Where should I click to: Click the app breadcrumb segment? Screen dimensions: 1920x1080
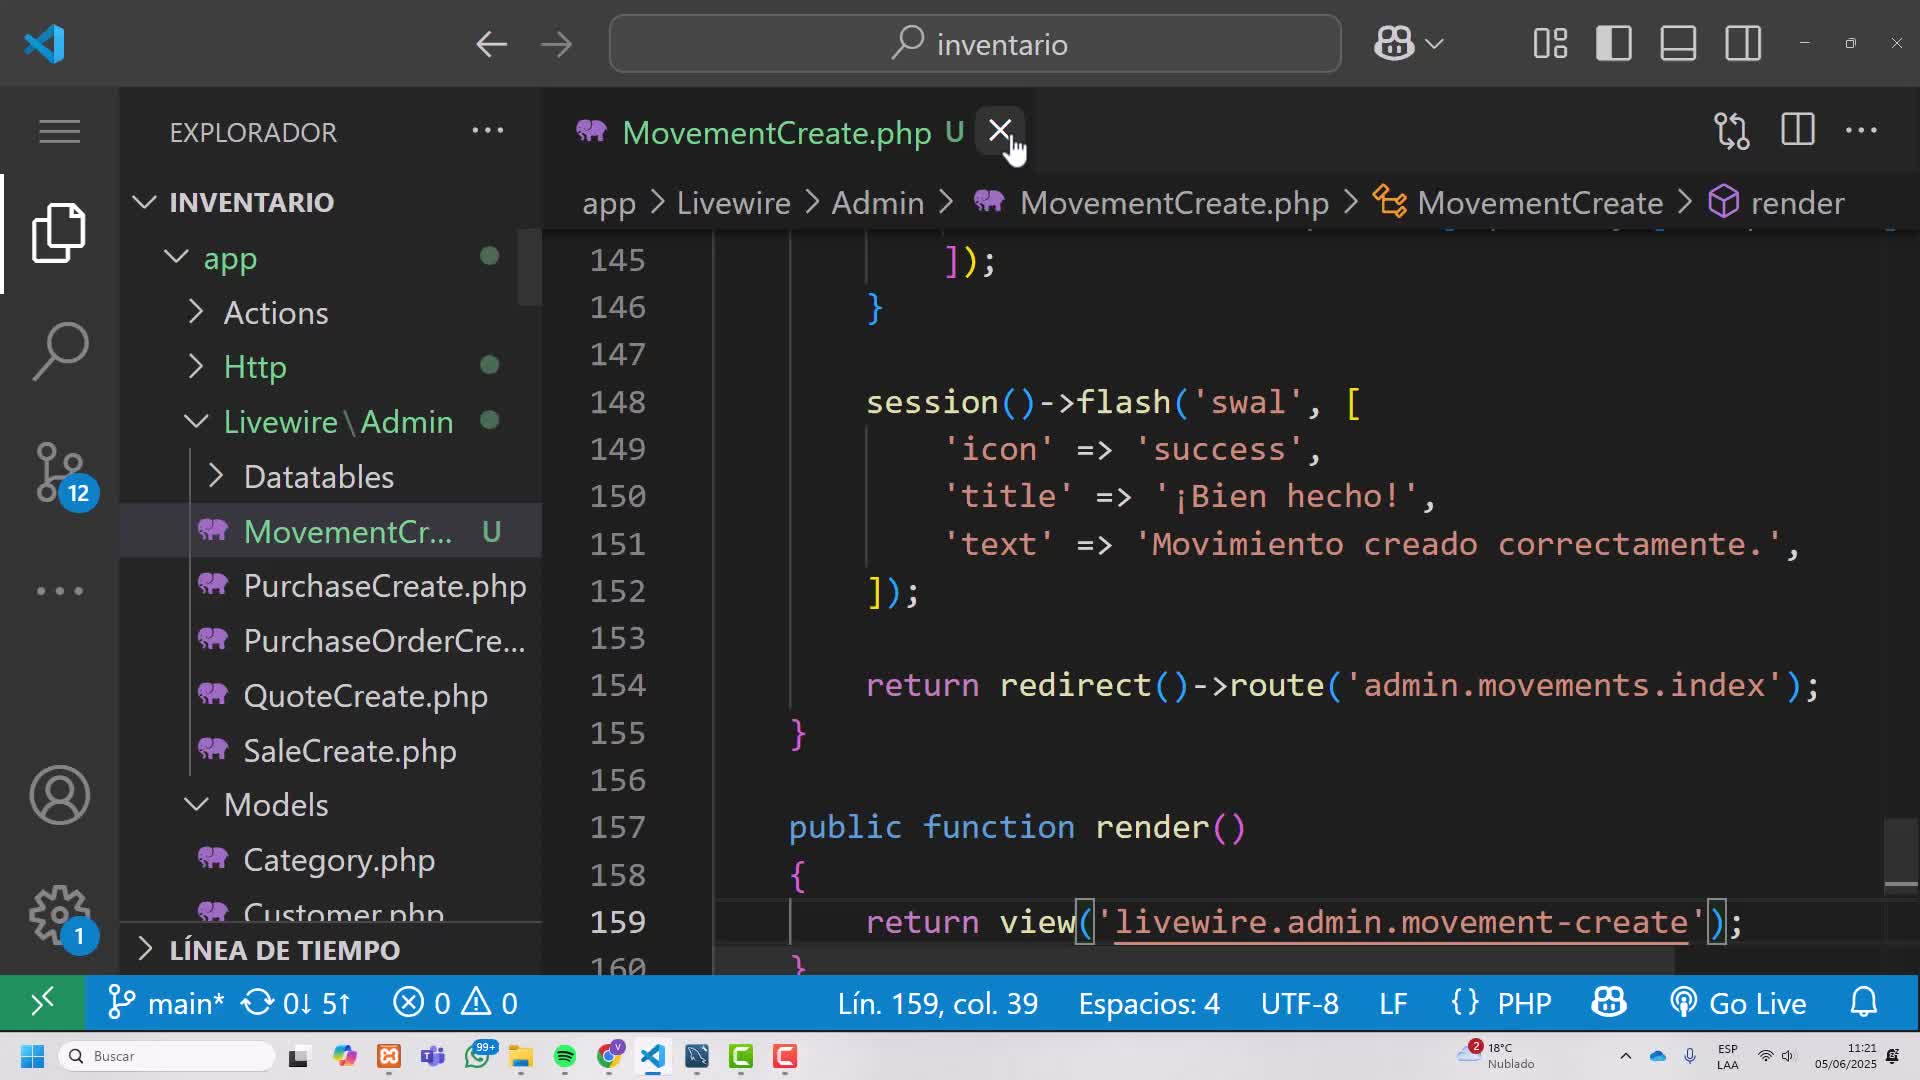click(x=609, y=203)
